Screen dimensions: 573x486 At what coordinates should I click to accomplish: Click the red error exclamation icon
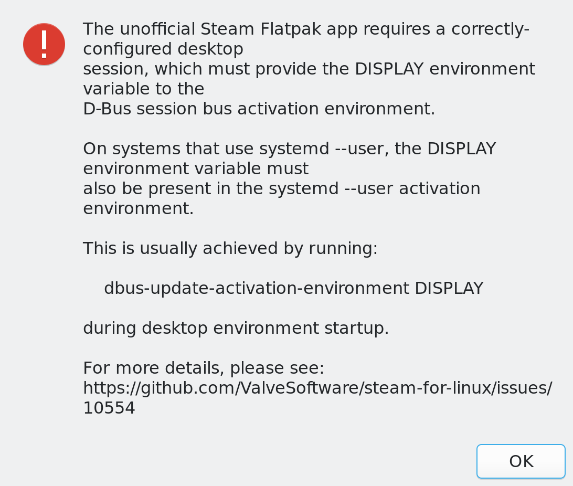(44, 44)
